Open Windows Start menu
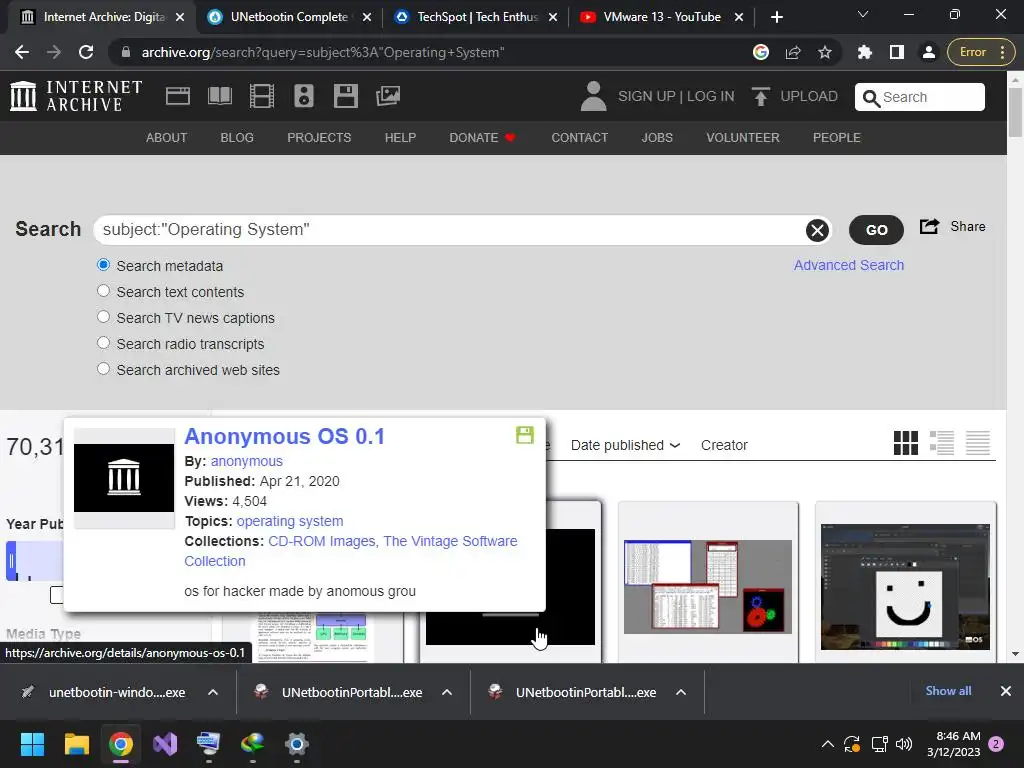 tap(32, 744)
